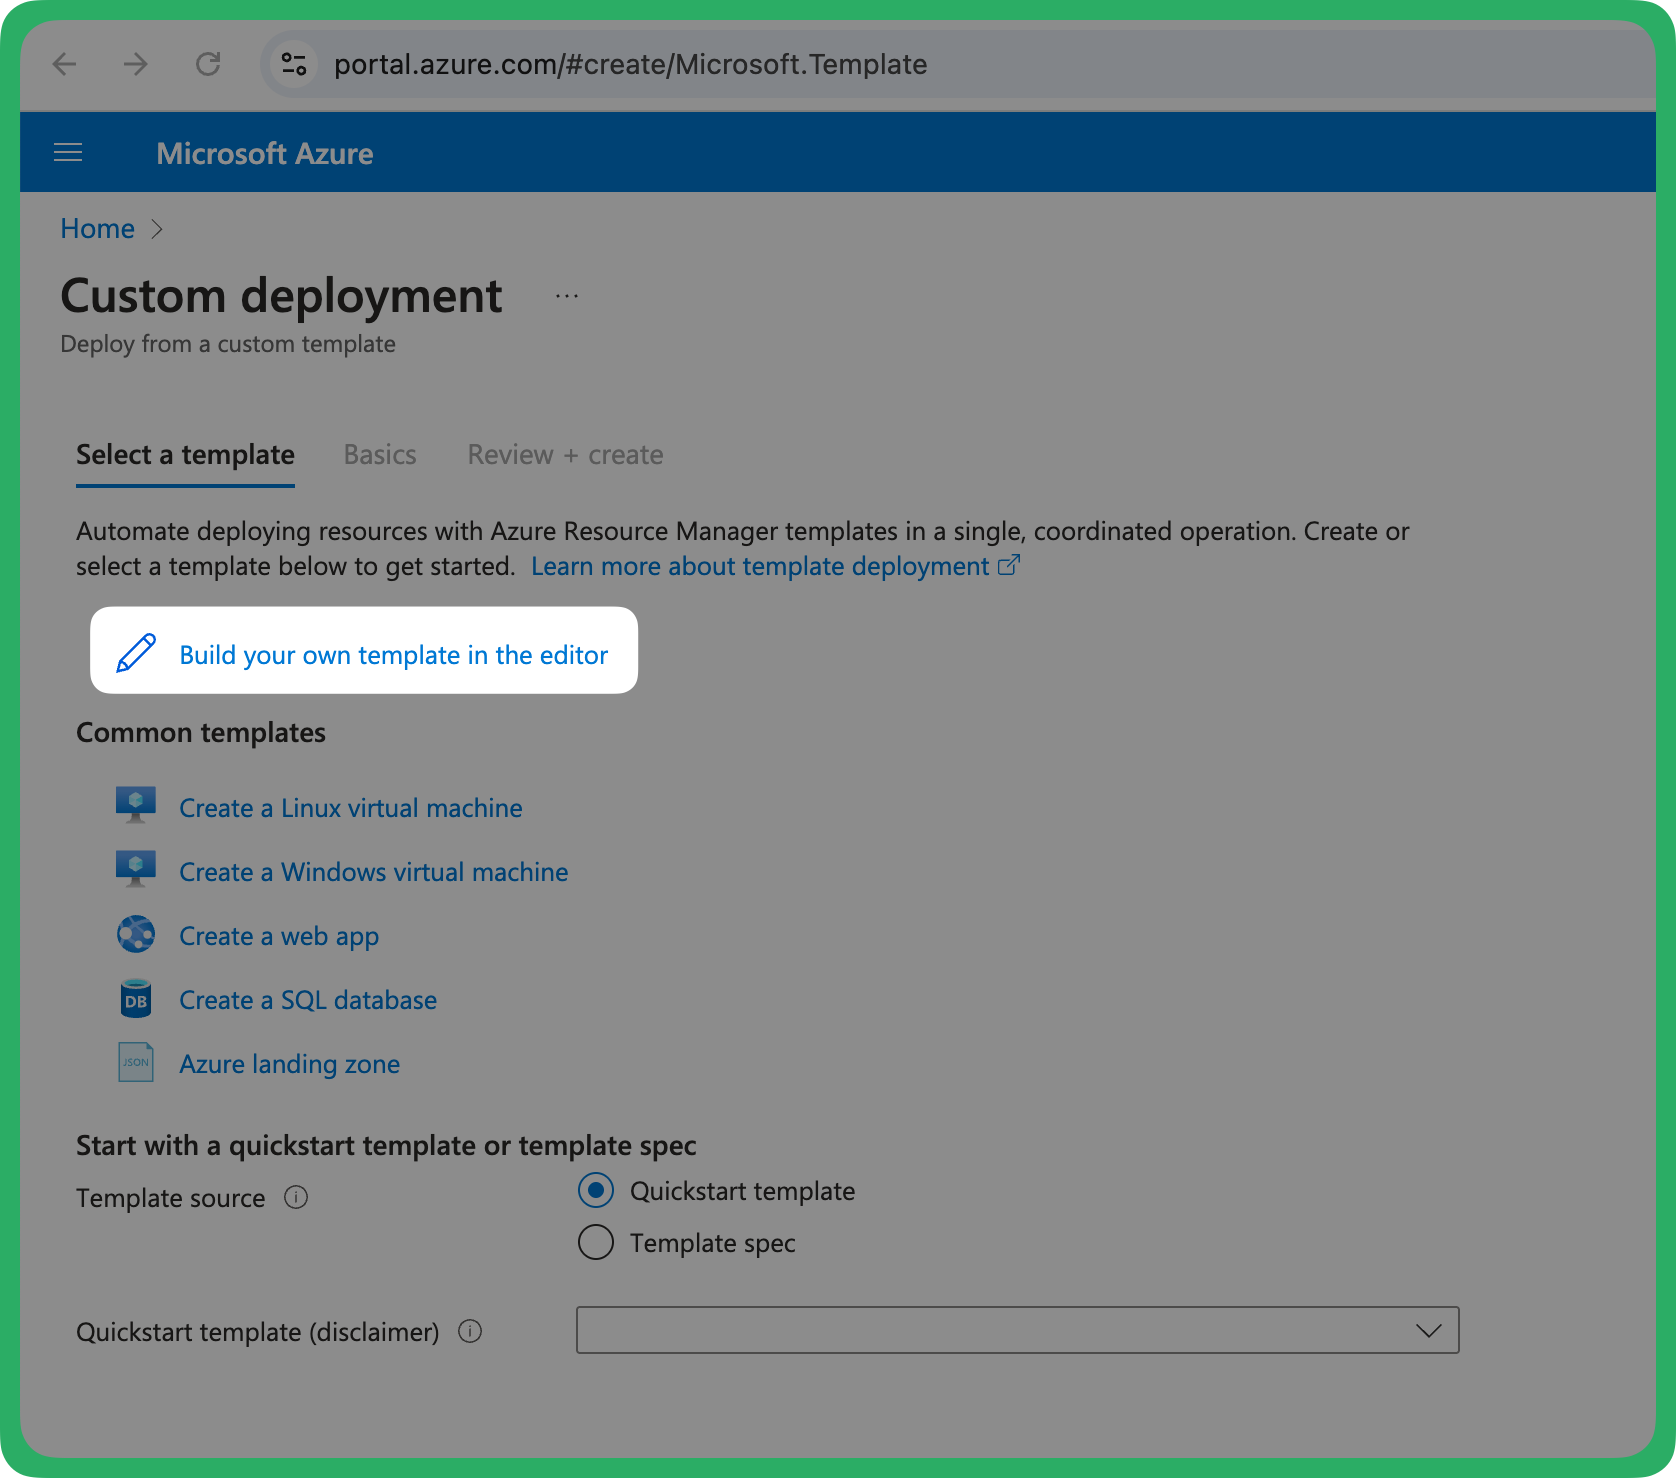Go to Home breadcrumb link

97,229
